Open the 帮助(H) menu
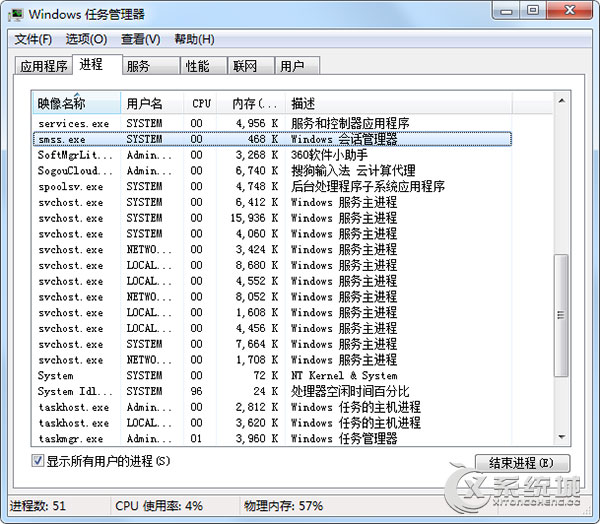This screenshot has width=600, height=524. [194, 39]
